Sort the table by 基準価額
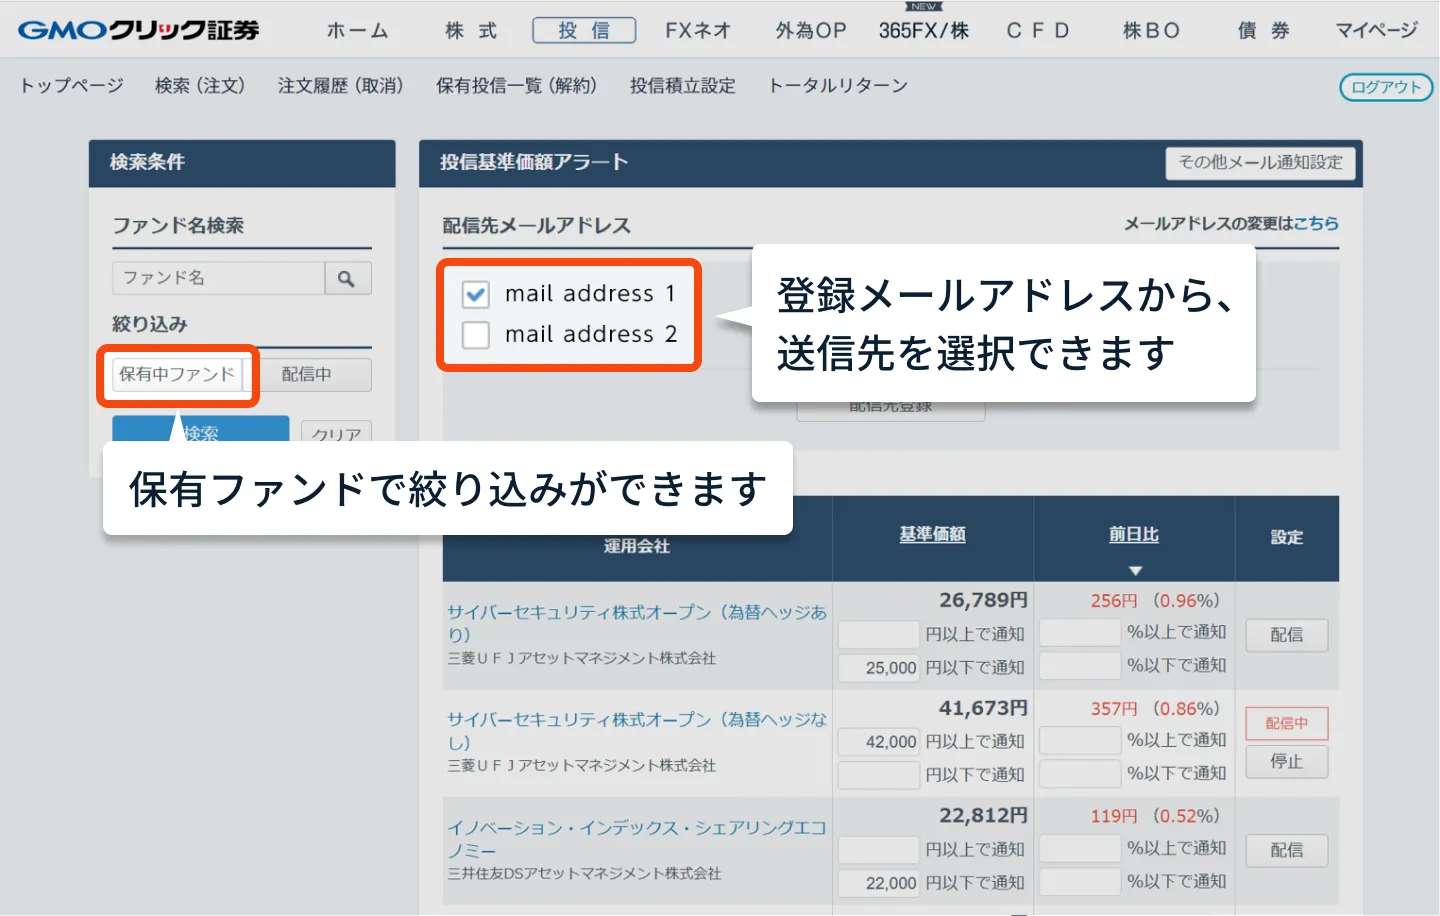The image size is (1440, 916). coord(931,533)
